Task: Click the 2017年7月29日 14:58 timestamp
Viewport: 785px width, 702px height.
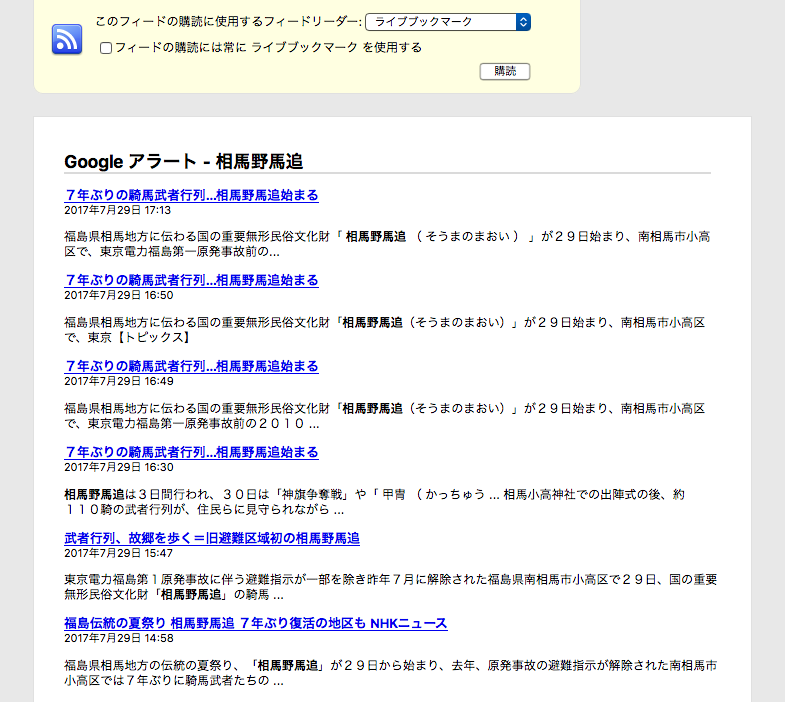Action: 119,638
